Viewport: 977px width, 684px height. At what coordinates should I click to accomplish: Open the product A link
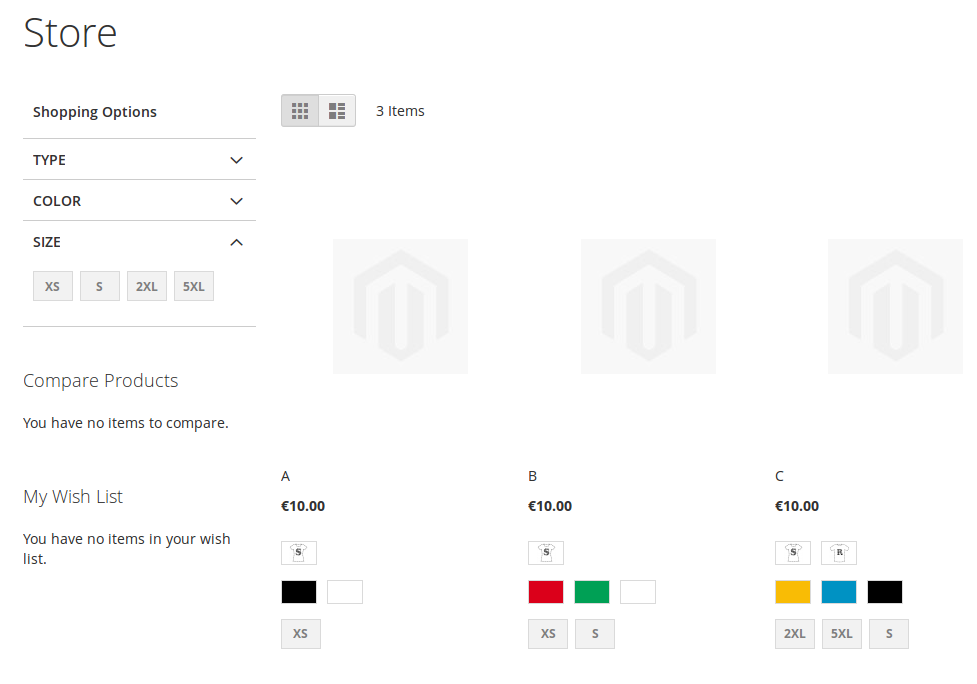pos(286,476)
